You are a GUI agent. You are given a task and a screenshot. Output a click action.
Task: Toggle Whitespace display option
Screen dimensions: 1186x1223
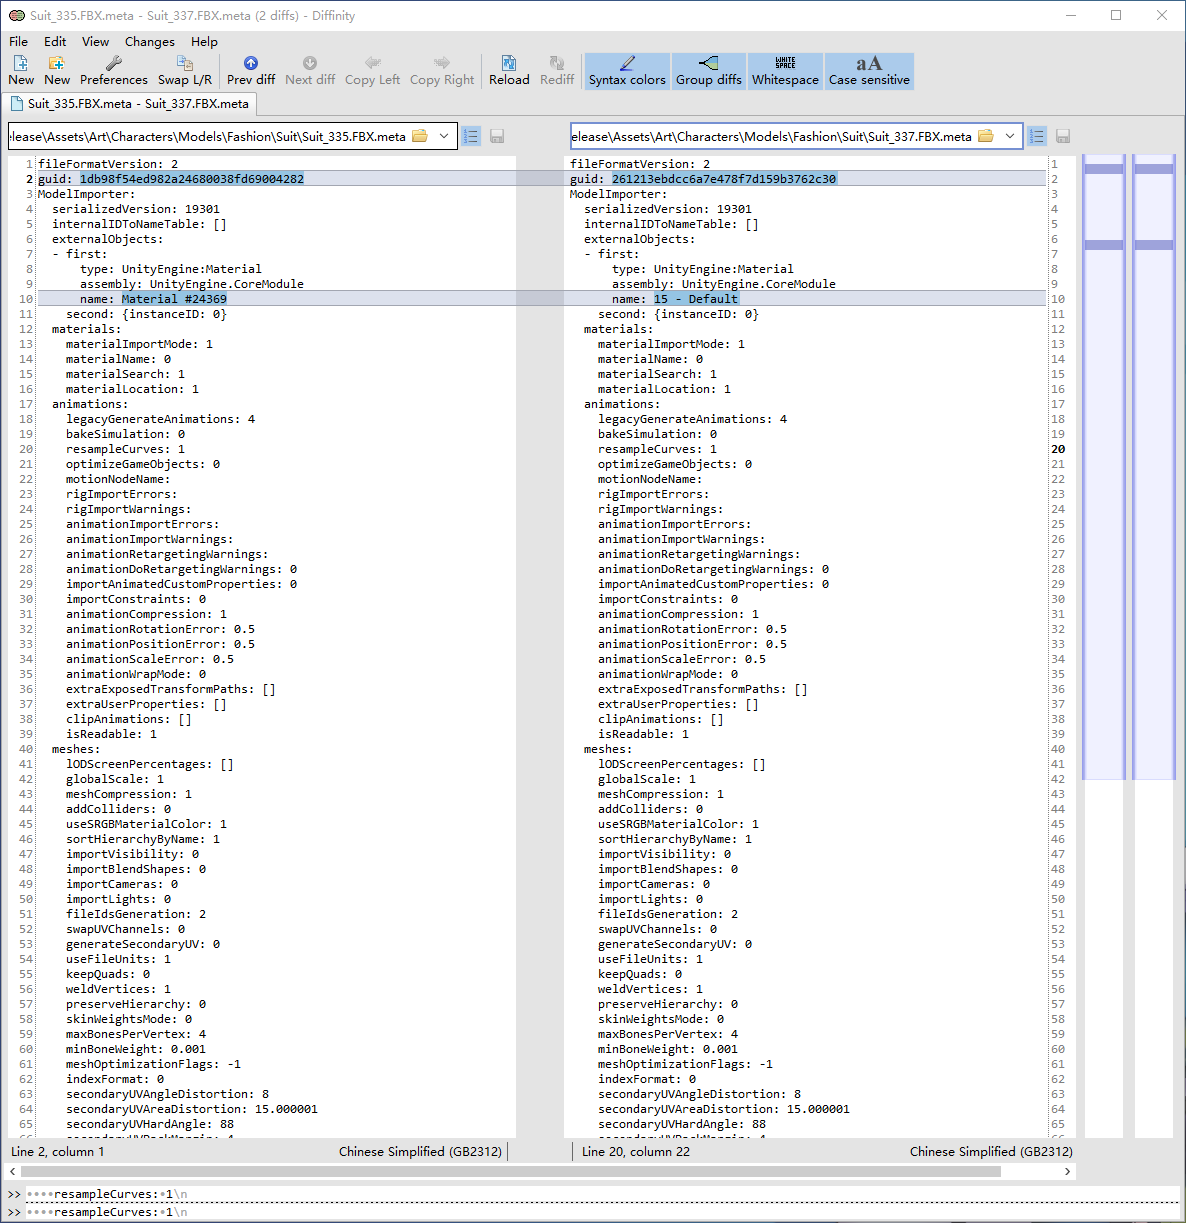785,71
